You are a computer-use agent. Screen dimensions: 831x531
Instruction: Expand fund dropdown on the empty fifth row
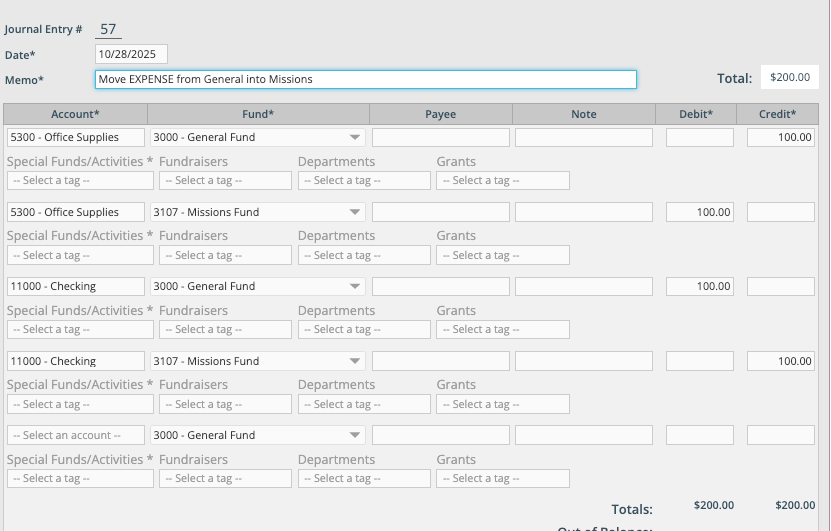pyautogui.click(x=258, y=436)
